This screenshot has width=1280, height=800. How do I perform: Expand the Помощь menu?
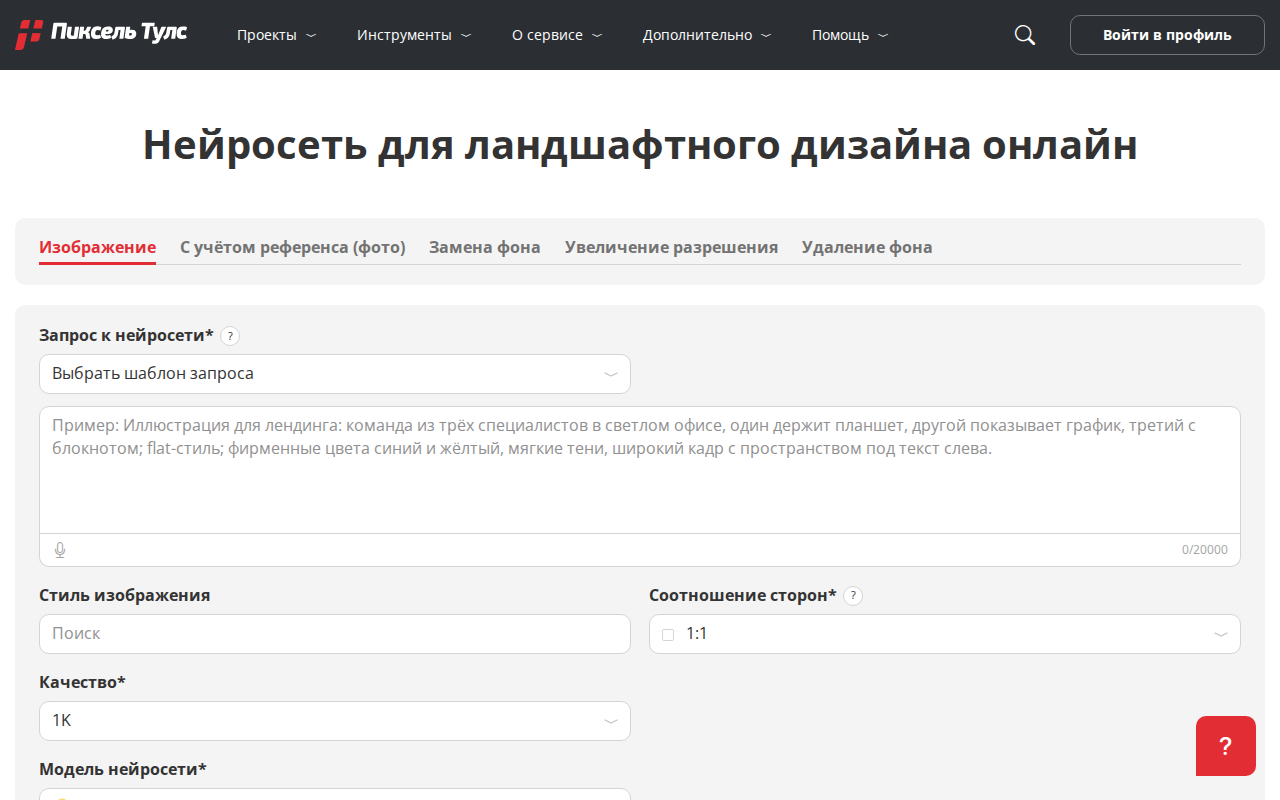[850, 35]
